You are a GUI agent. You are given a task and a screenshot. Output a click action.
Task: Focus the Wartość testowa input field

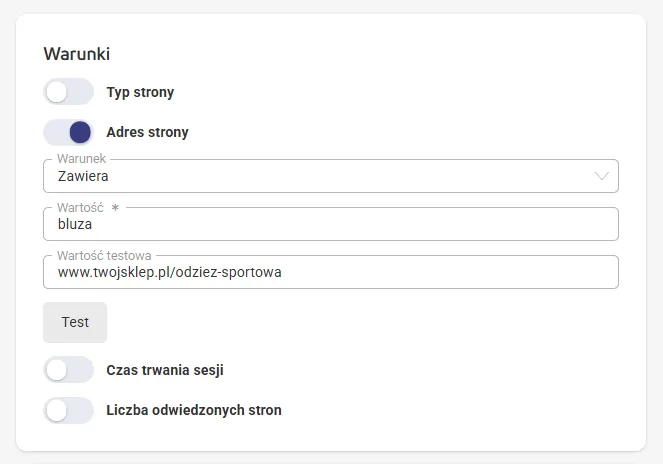[331, 272]
